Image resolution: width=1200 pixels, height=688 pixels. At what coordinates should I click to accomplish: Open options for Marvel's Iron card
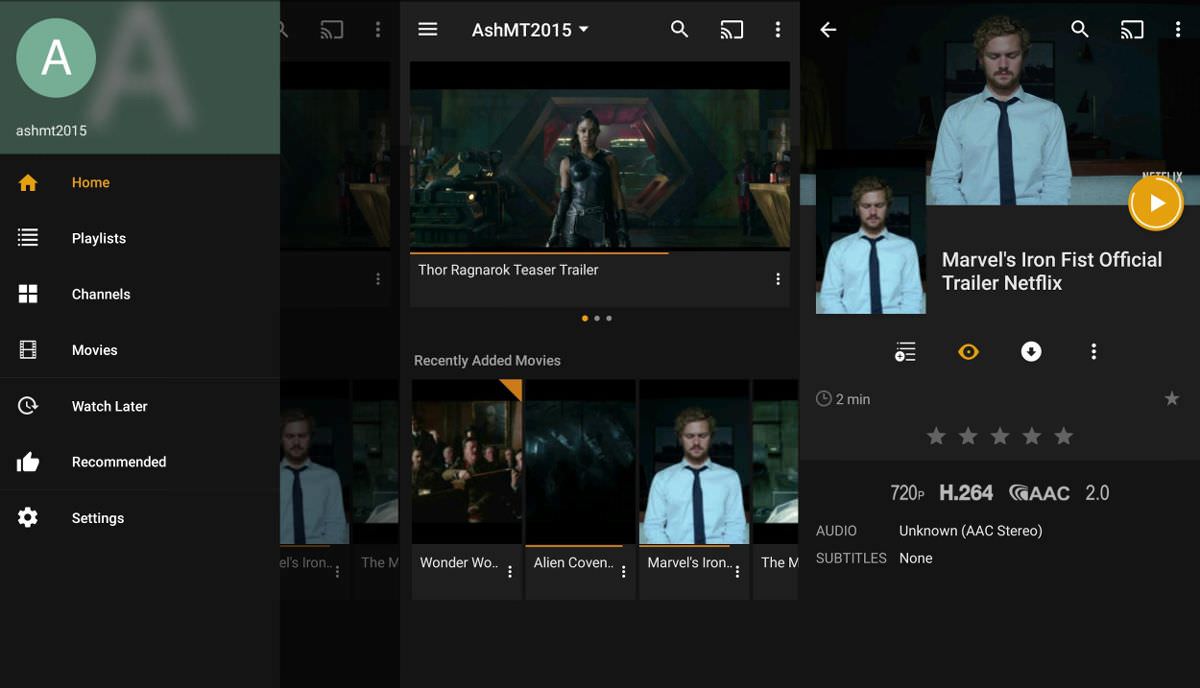coord(738,572)
